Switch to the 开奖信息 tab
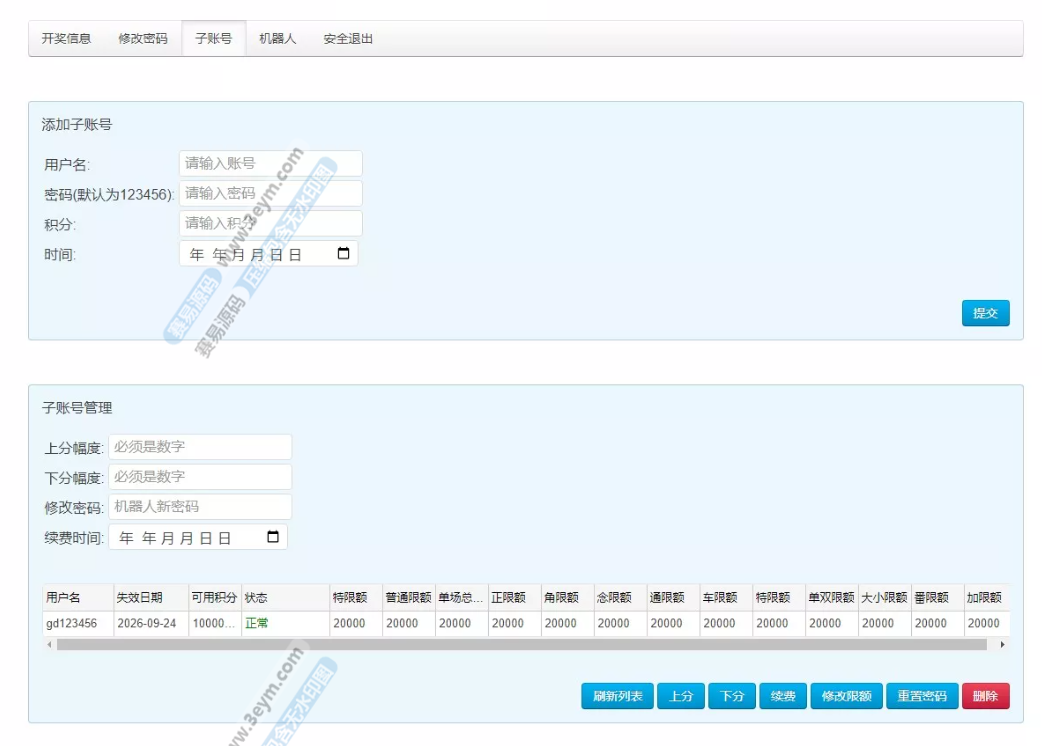Image resolution: width=1042 pixels, height=746 pixels. pos(66,39)
